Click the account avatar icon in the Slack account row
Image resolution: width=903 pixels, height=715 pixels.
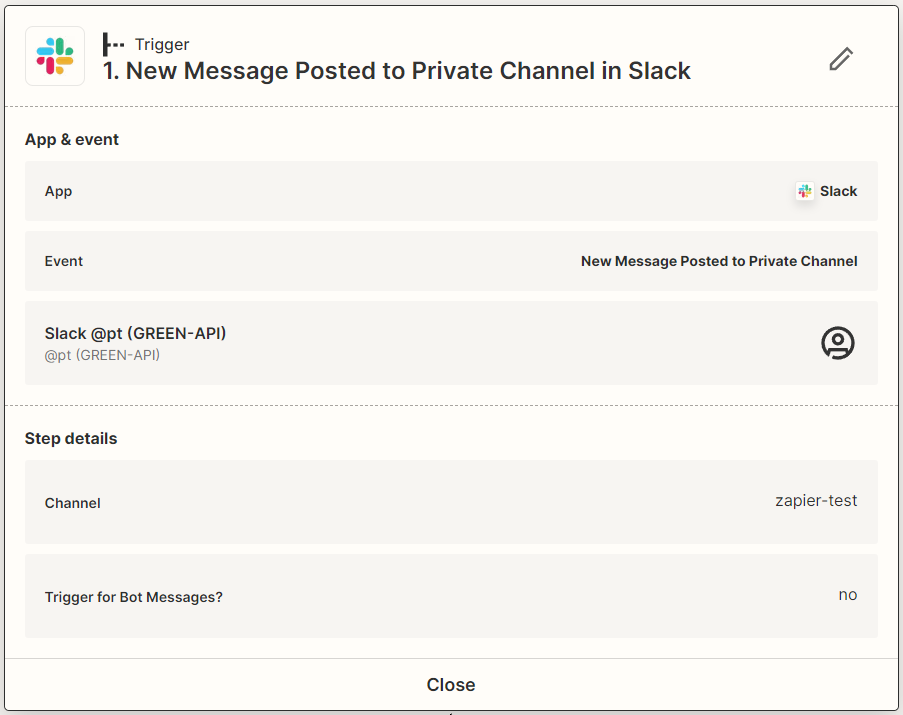[838, 343]
